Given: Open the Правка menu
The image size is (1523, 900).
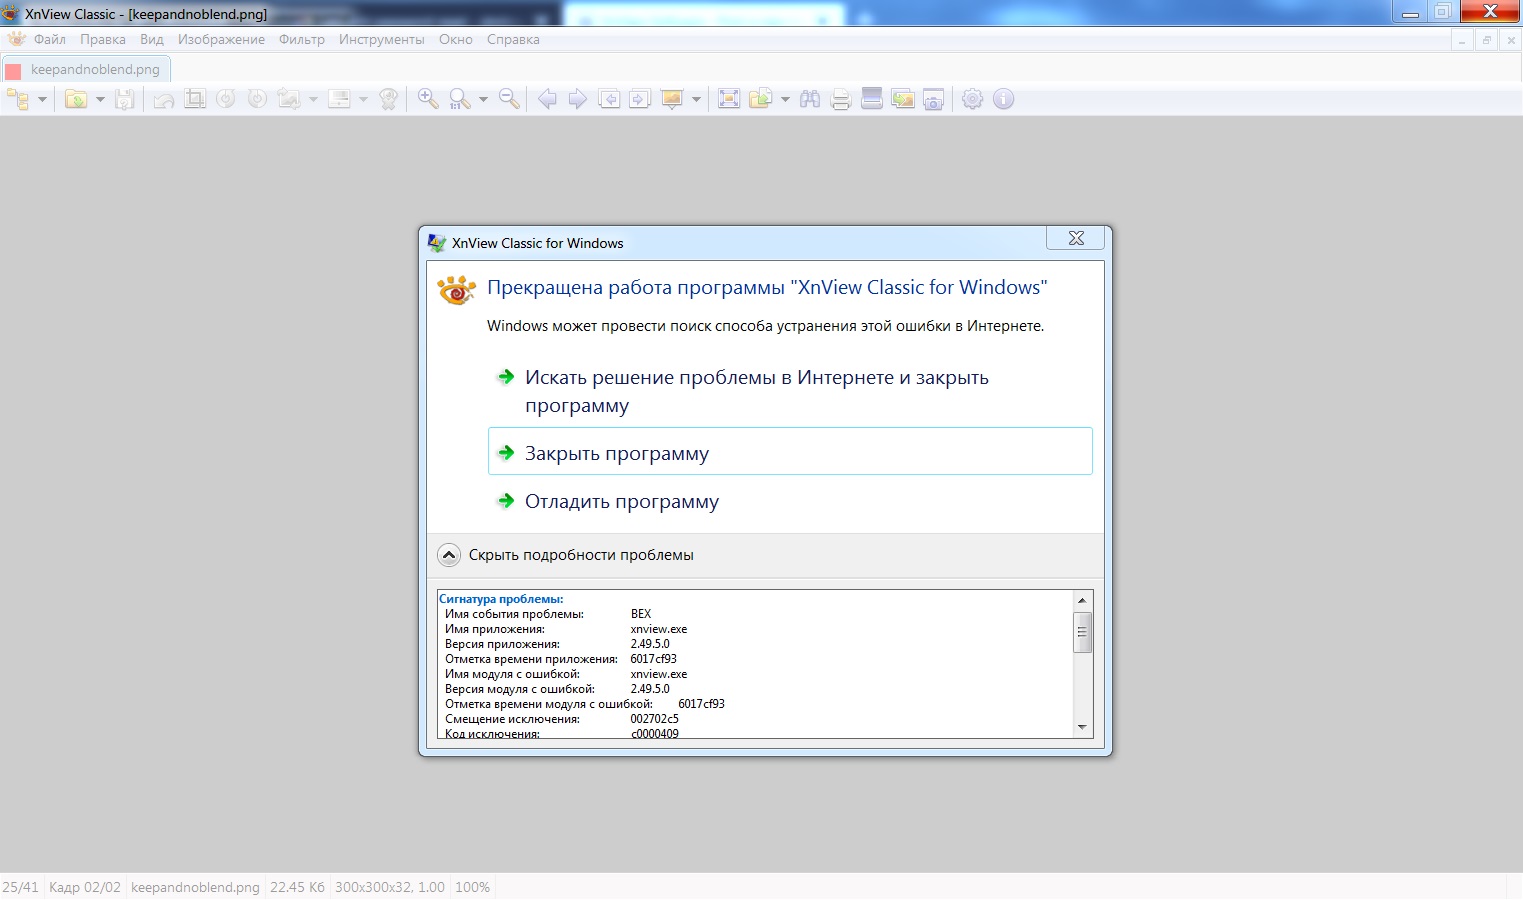Looking at the screenshot, I should pos(103,40).
